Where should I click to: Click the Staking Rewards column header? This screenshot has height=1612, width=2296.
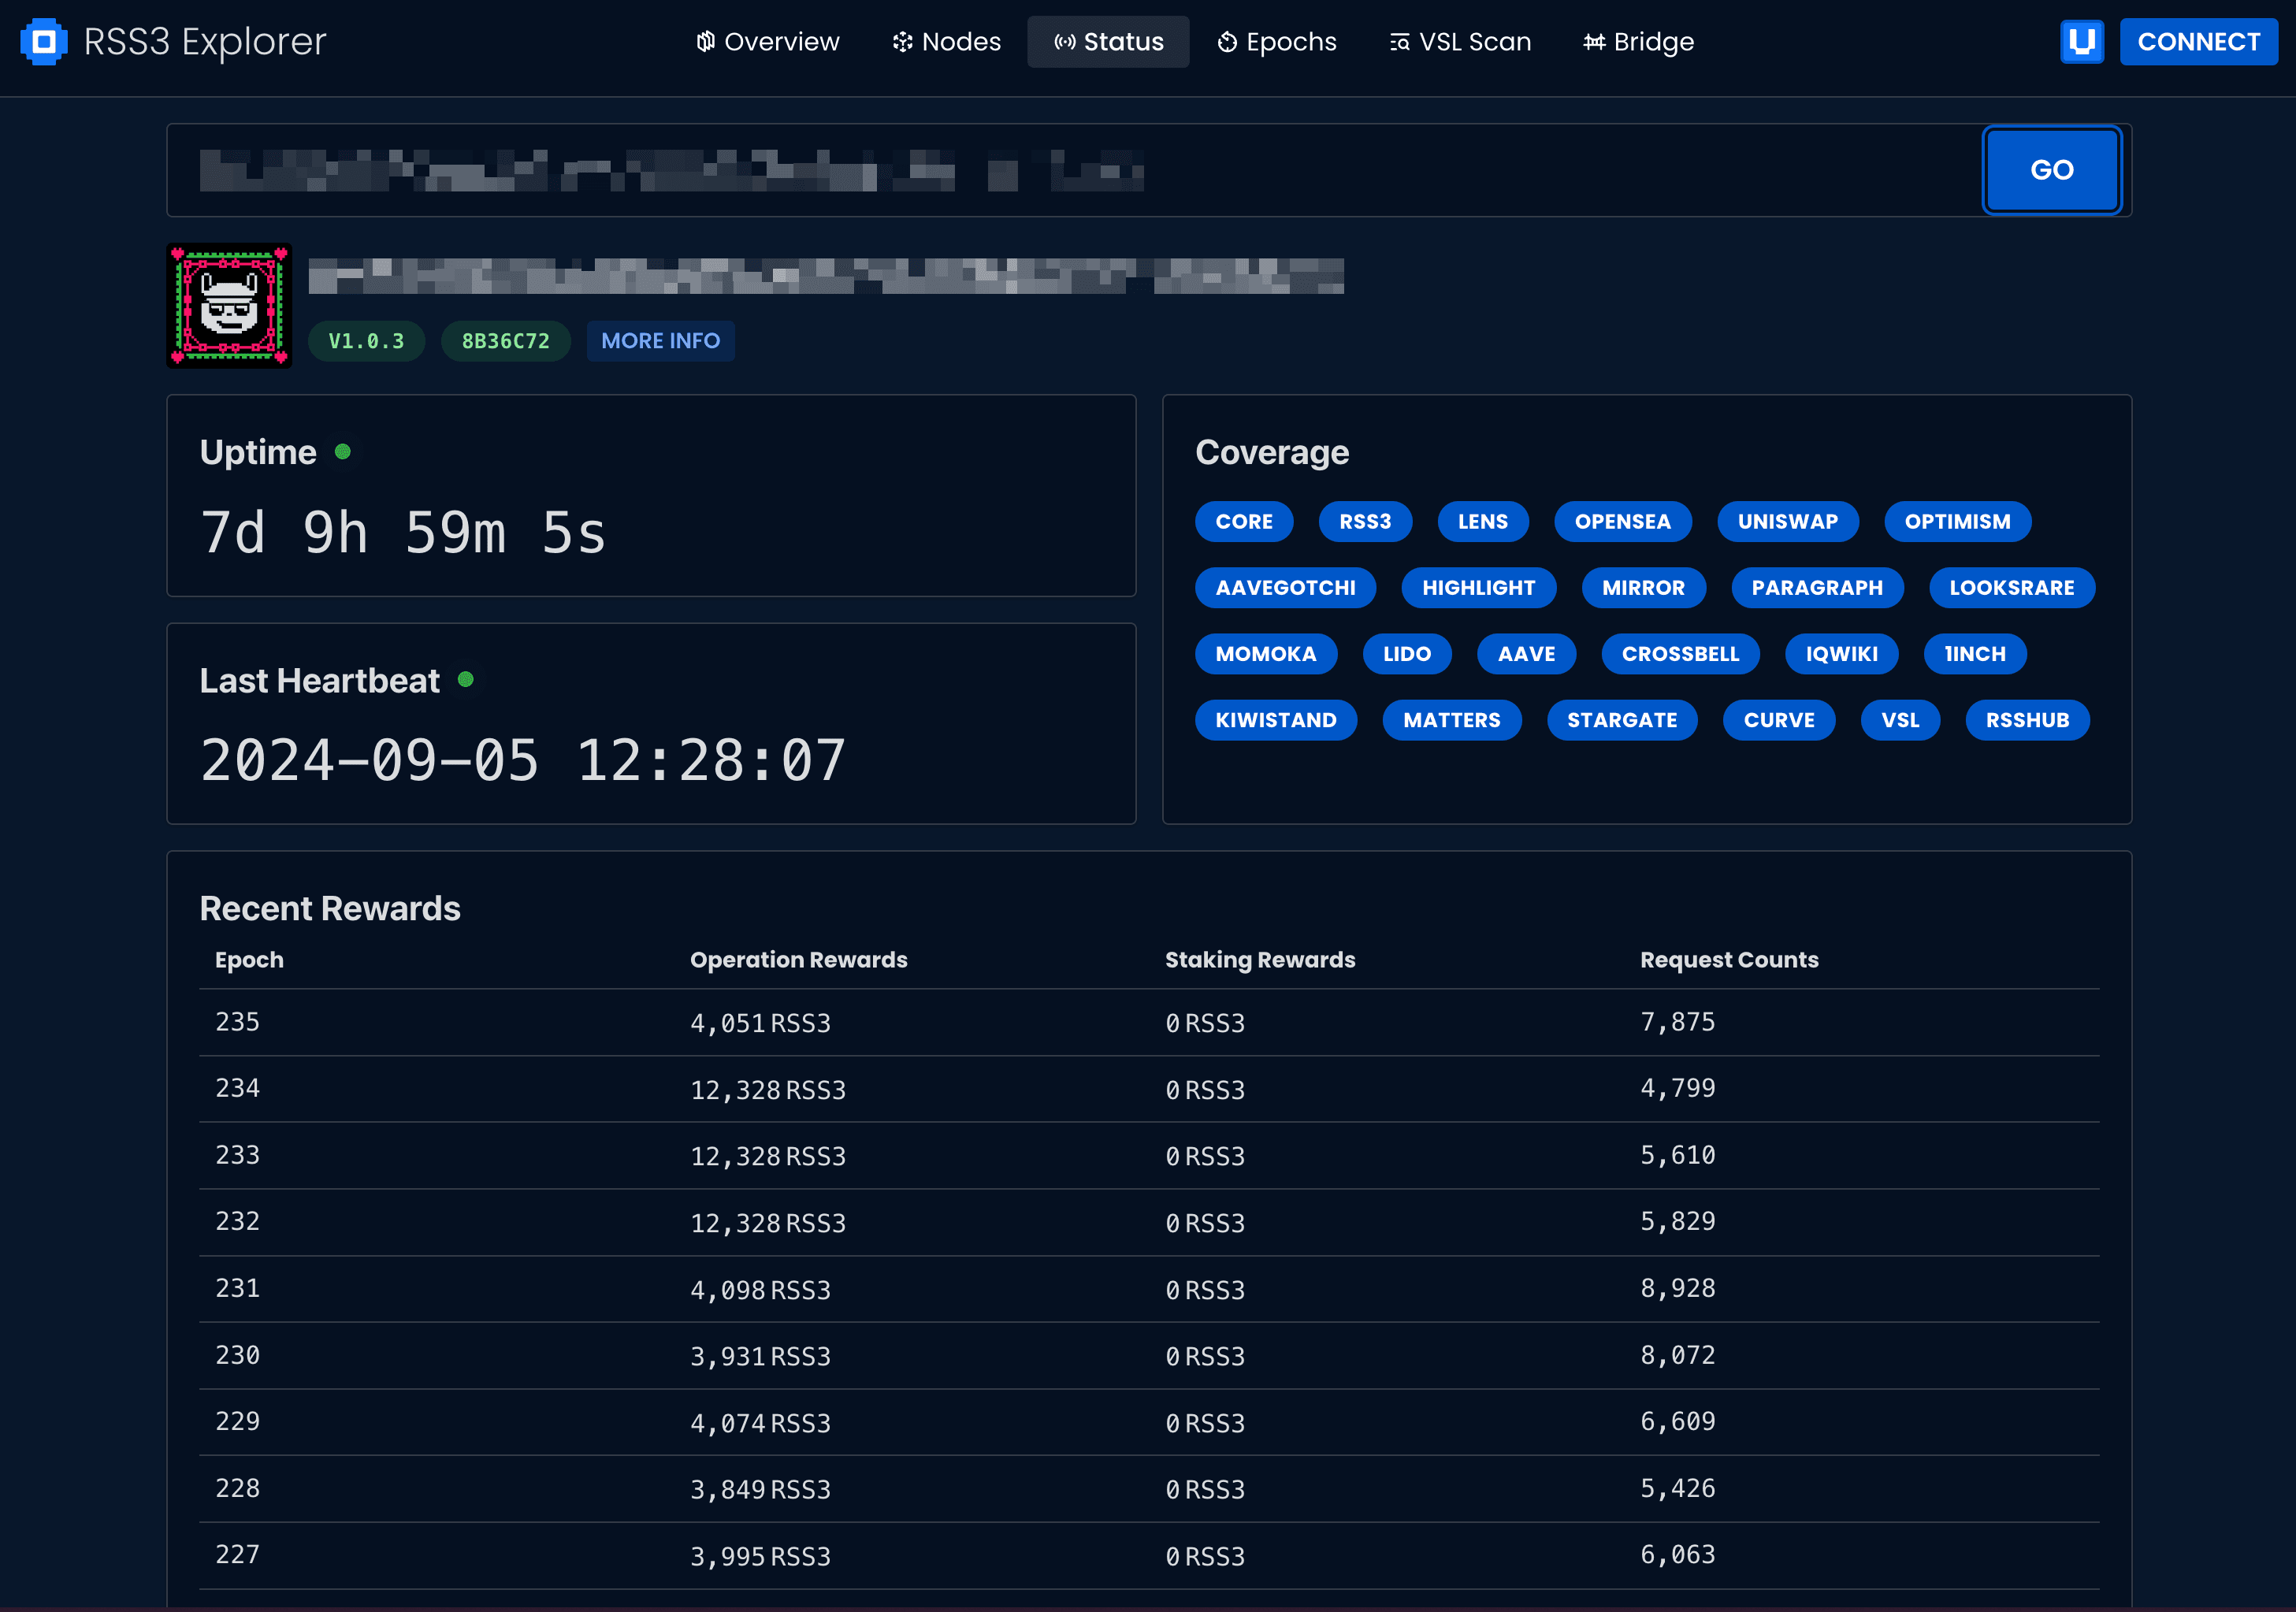1260,960
